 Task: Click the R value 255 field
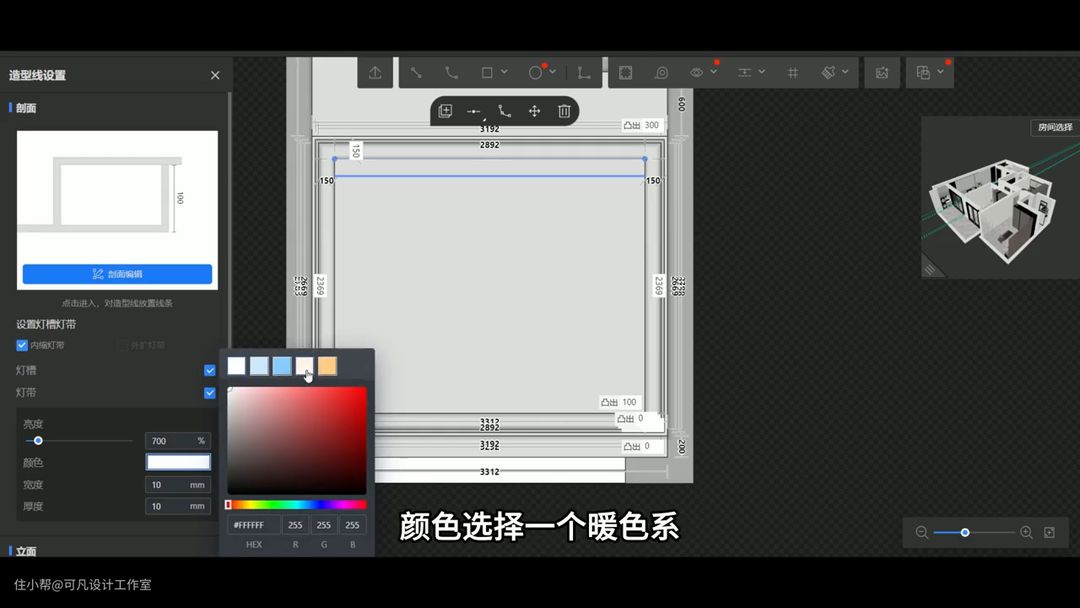coord(295,525)
